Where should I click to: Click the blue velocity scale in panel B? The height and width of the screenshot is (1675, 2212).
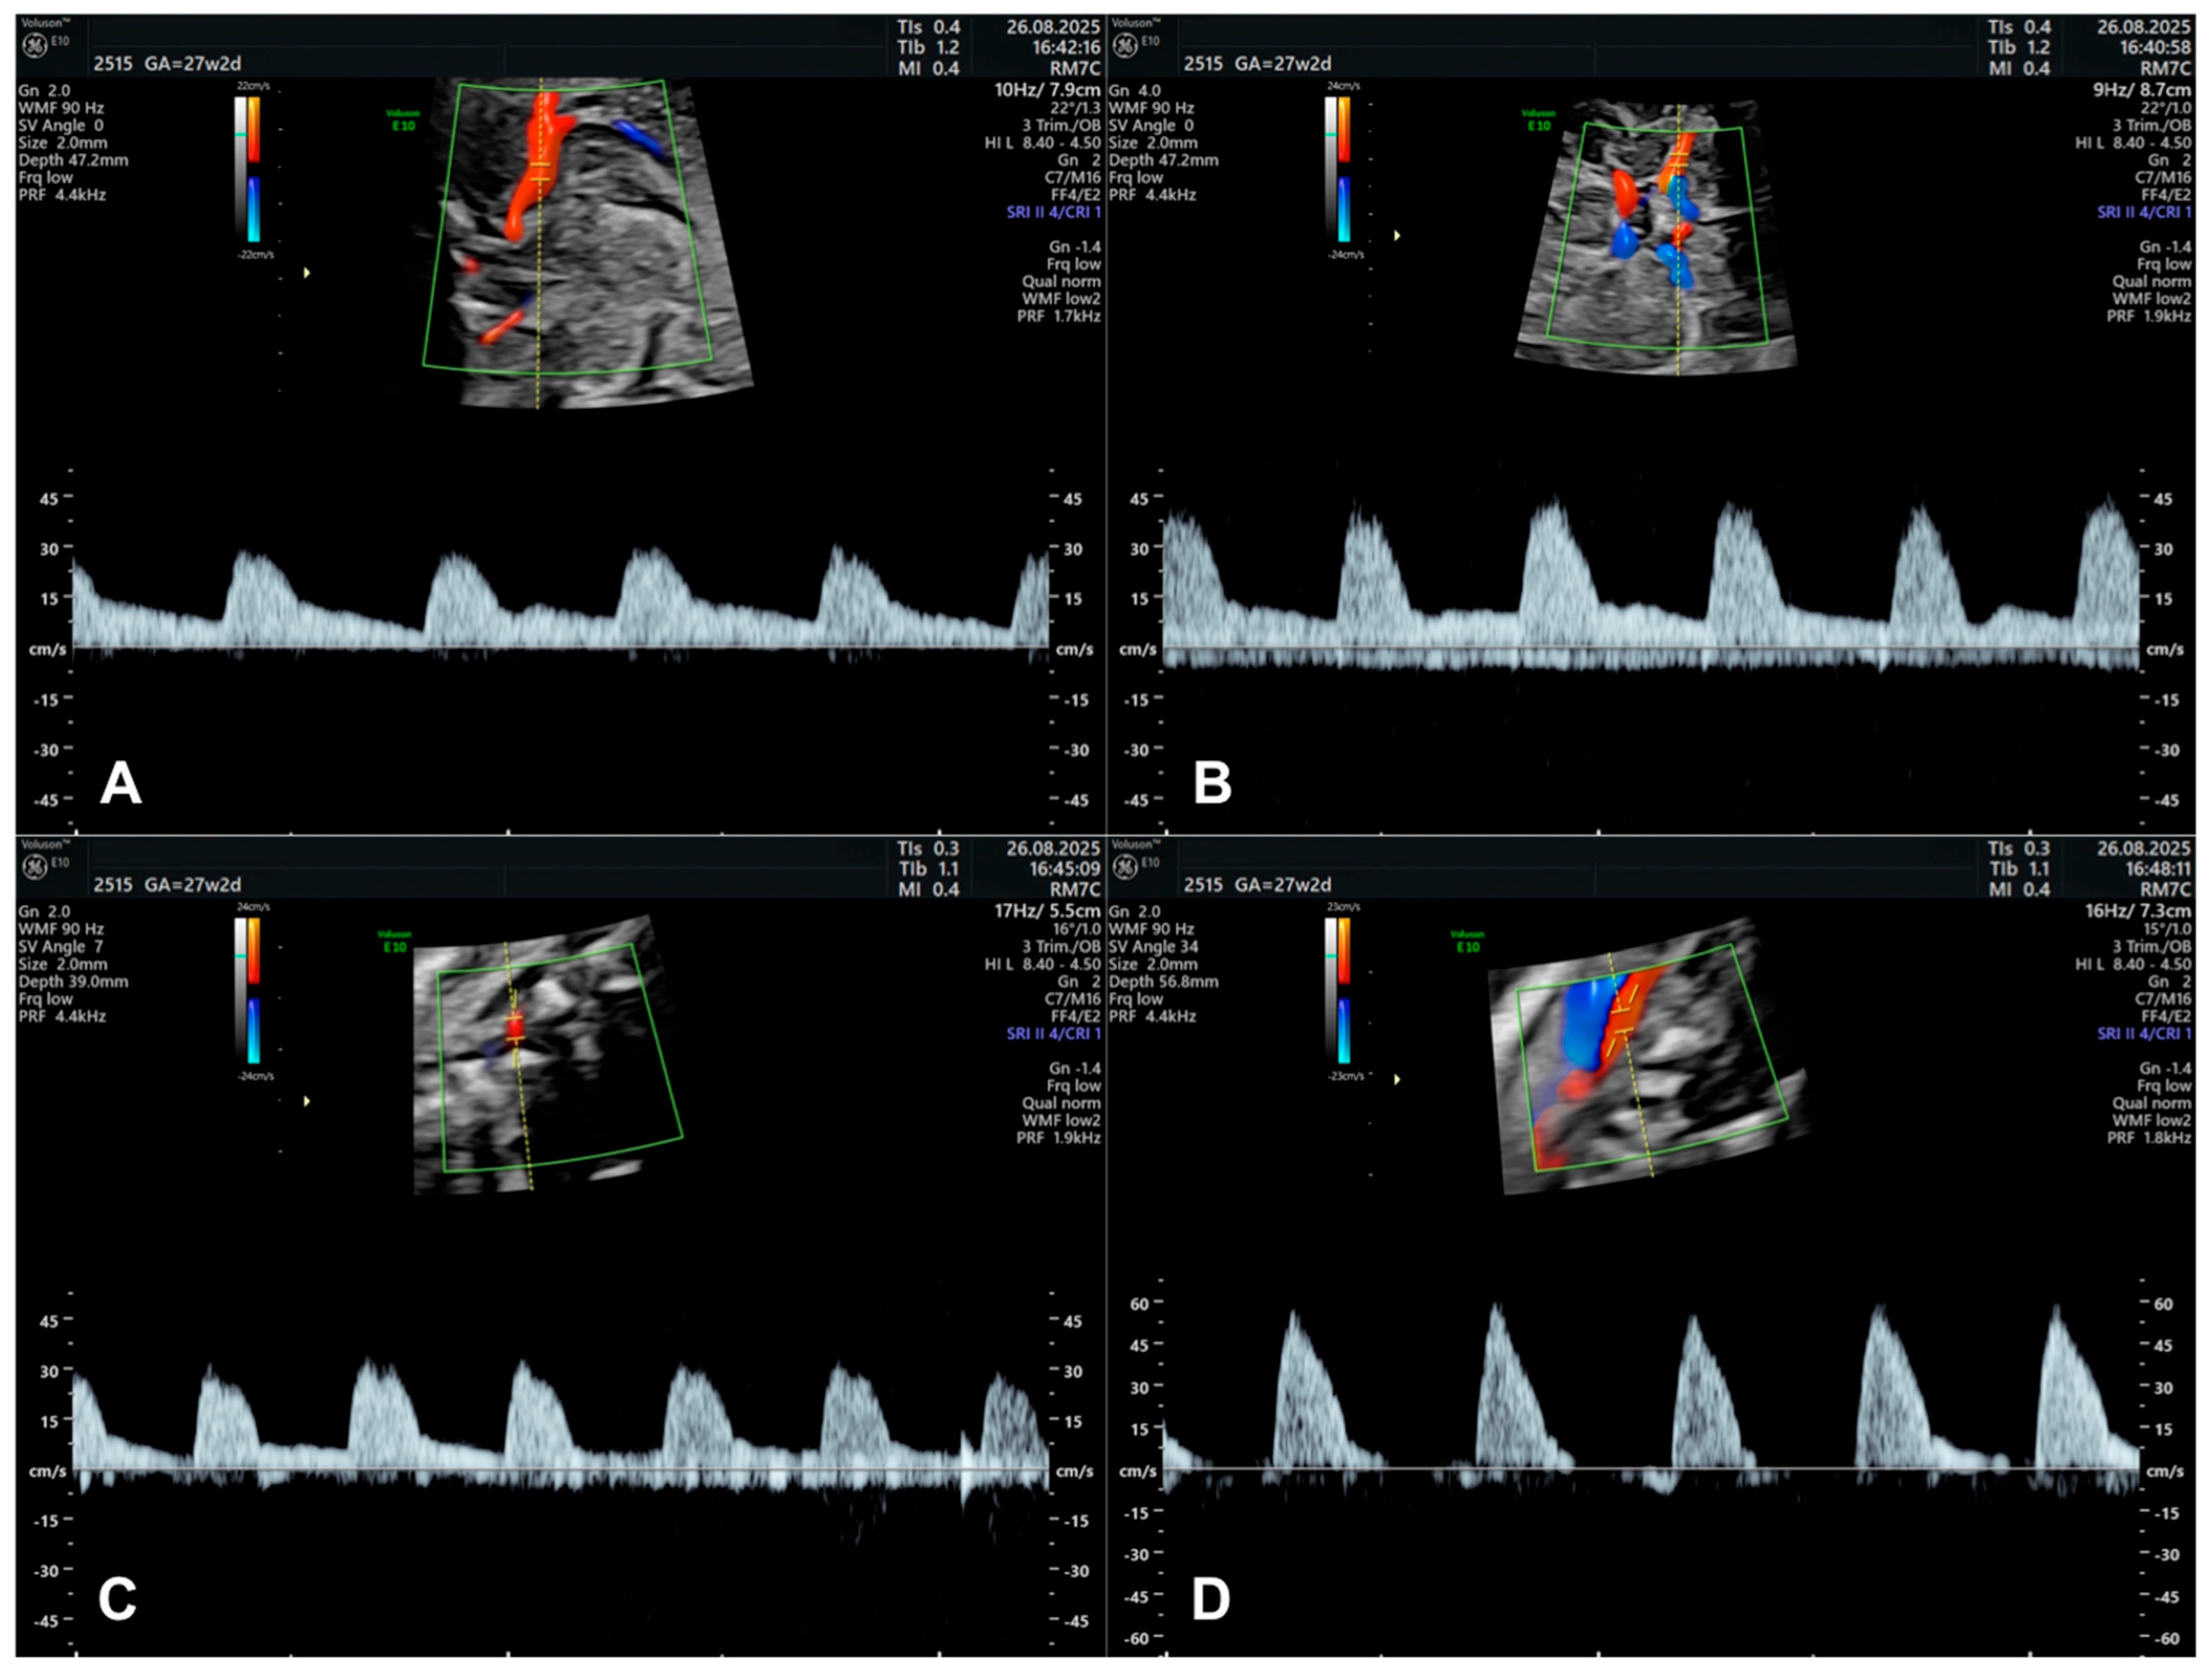(x=1343, y=209)
